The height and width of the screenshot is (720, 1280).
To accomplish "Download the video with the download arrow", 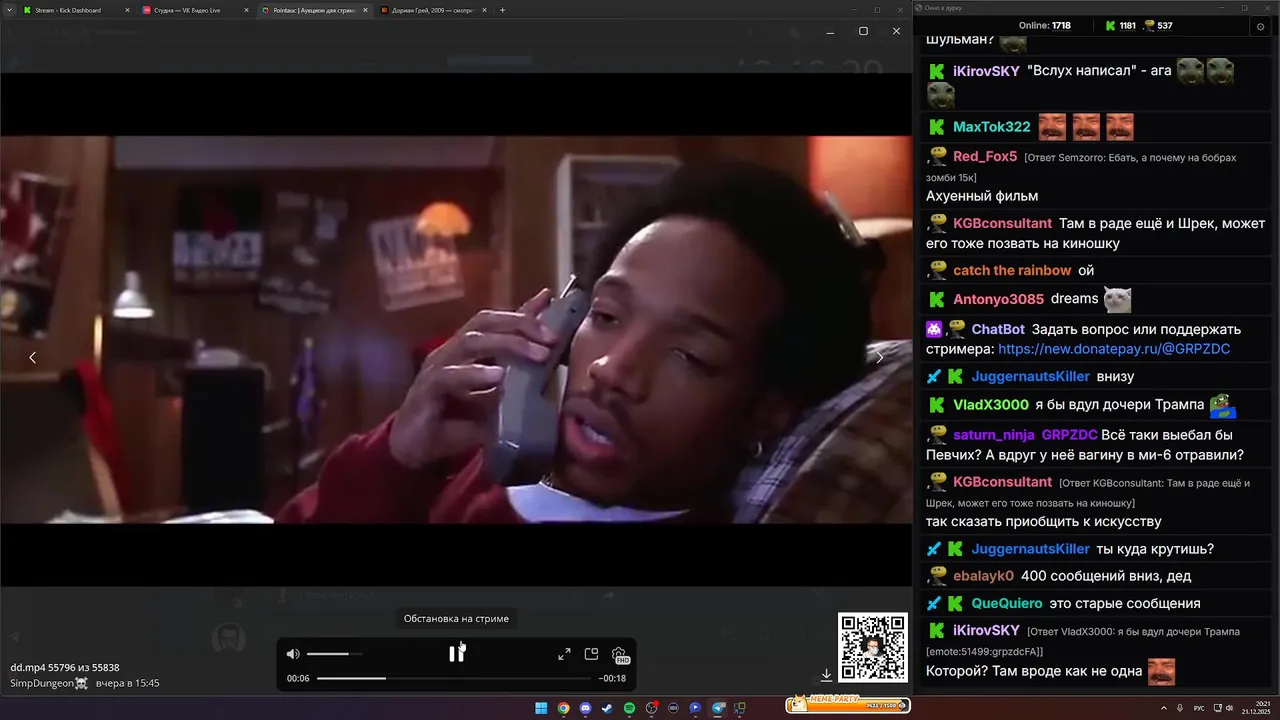I will point(827,675).
